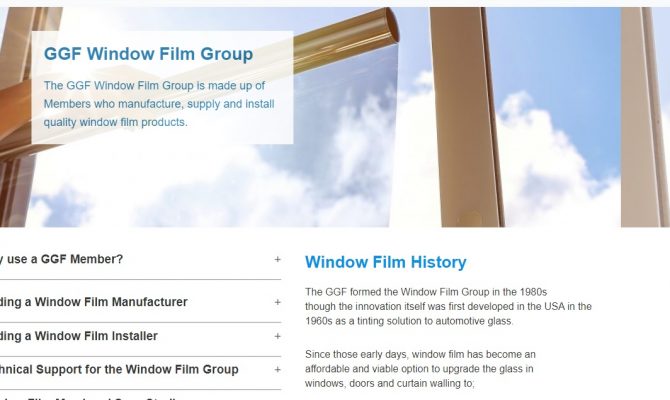Click paragraph 'The GGF formed the Window Film Group'
Image resolution: width=670 pixels, height=400 pixels.
click(448, 306)
